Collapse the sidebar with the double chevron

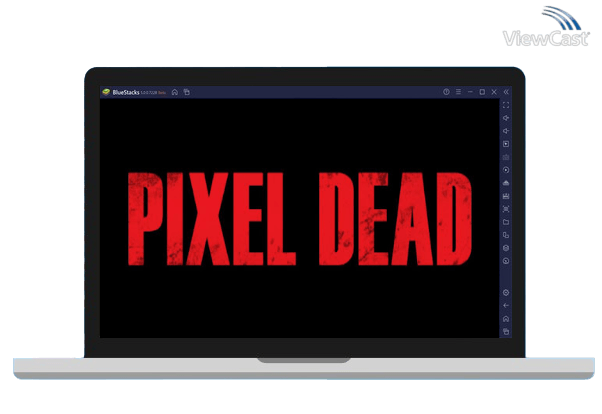[506, 92]
